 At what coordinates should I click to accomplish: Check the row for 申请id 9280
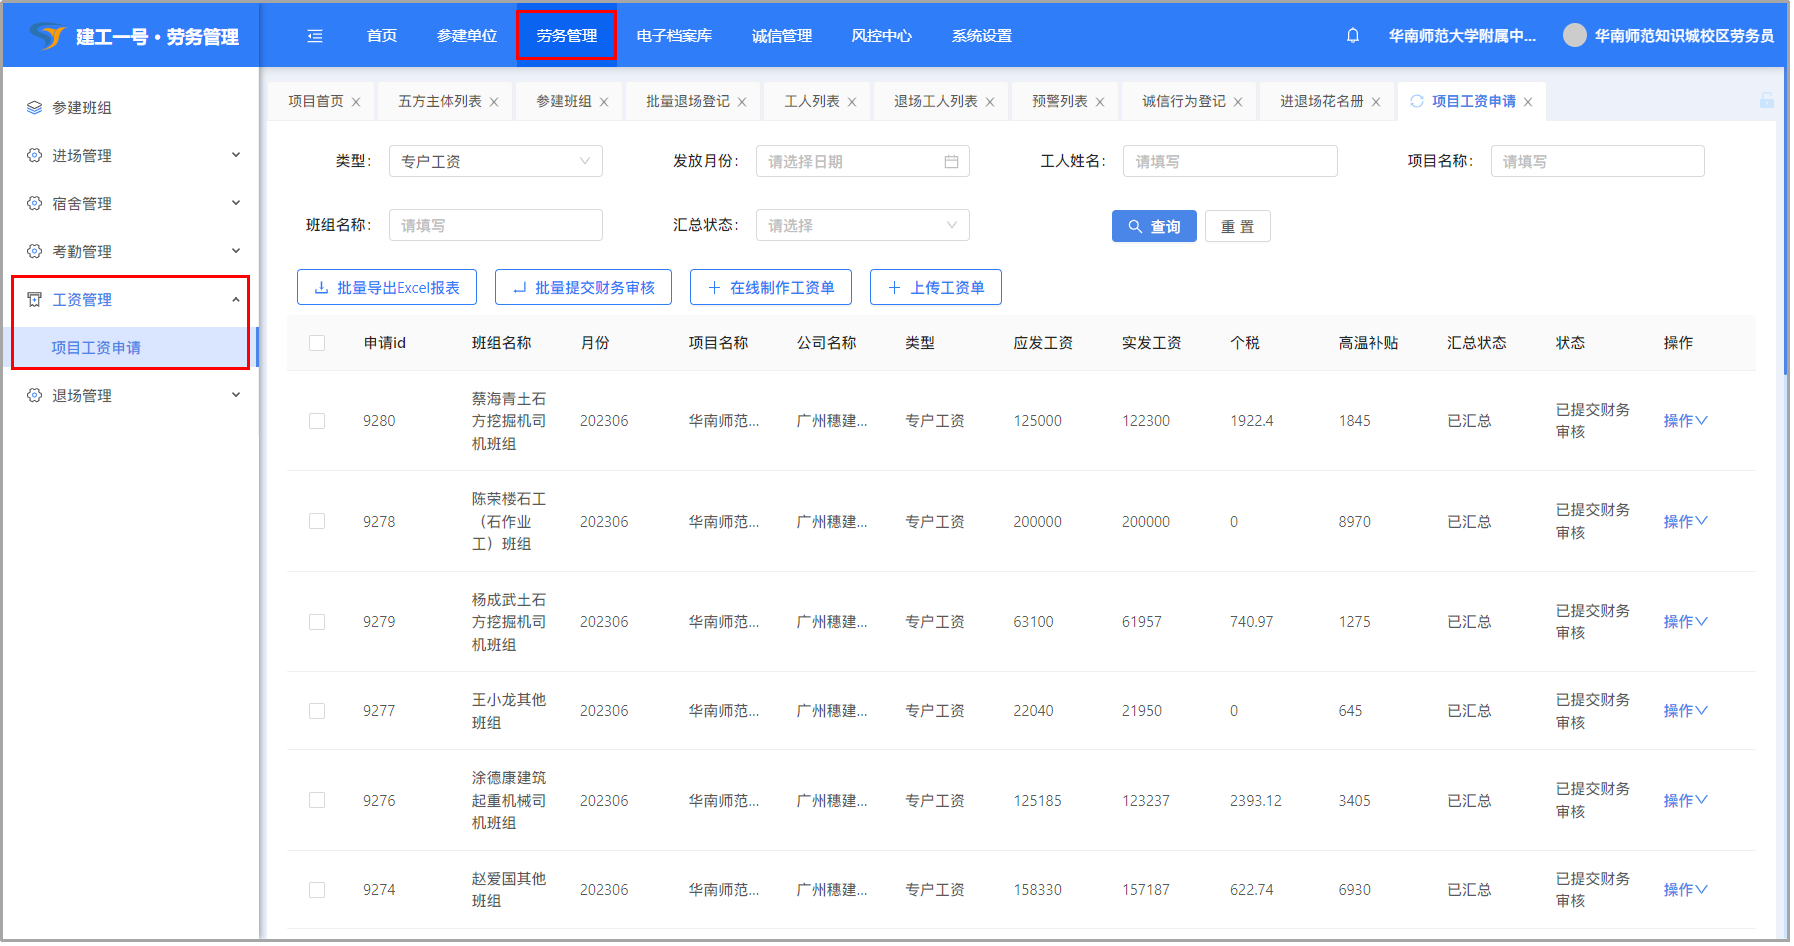click(x=317, y=421)
